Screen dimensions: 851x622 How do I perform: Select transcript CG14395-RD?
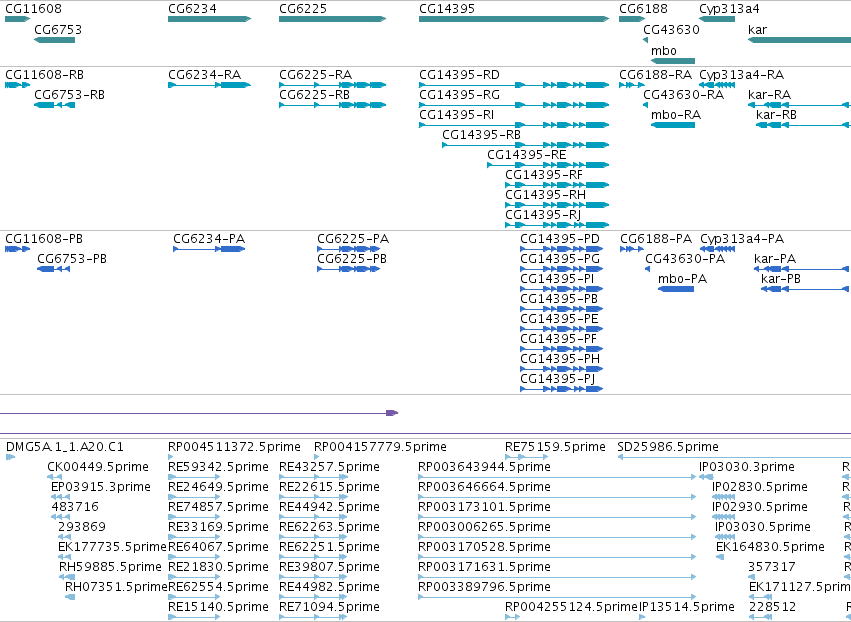coord(459,74)
